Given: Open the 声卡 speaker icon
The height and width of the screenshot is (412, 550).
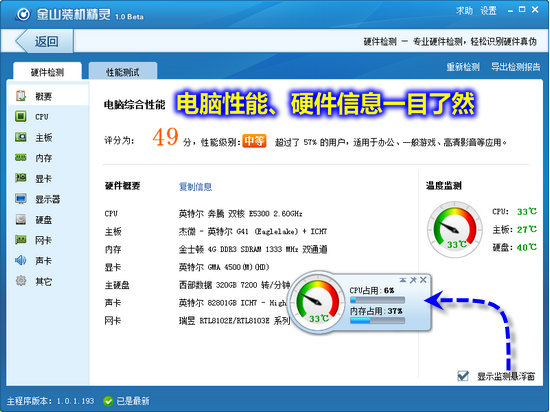Looking at the screenshot, I should pyautogui.click(x=21, y=261).
